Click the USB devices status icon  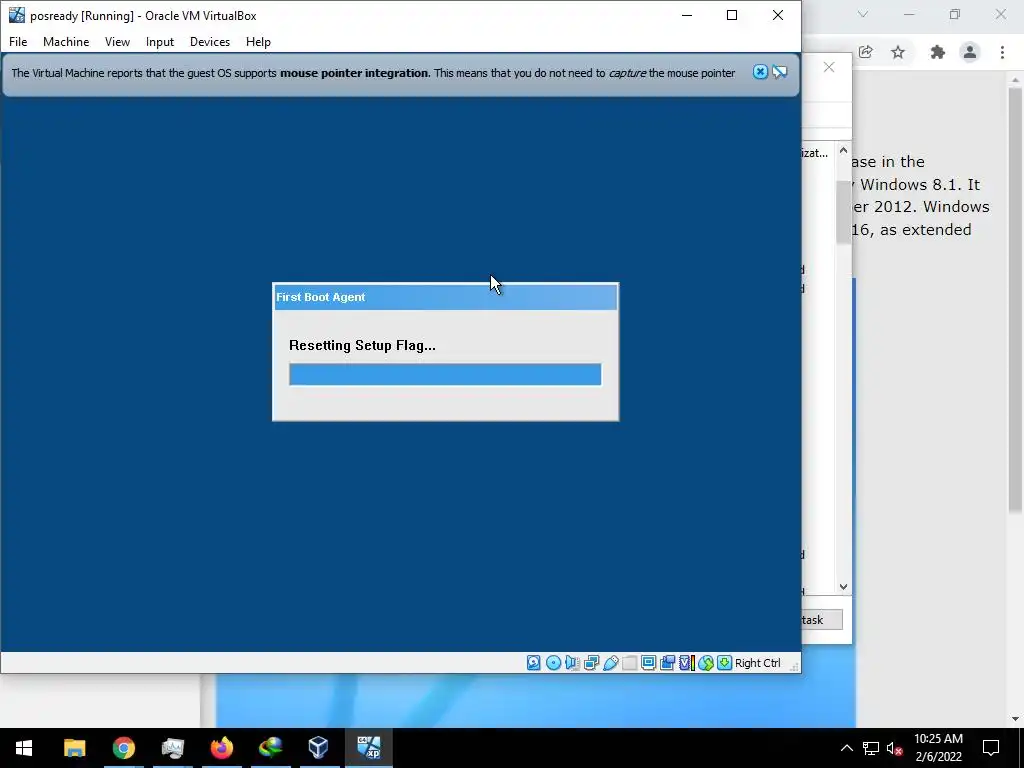click(x=611, y=663)
